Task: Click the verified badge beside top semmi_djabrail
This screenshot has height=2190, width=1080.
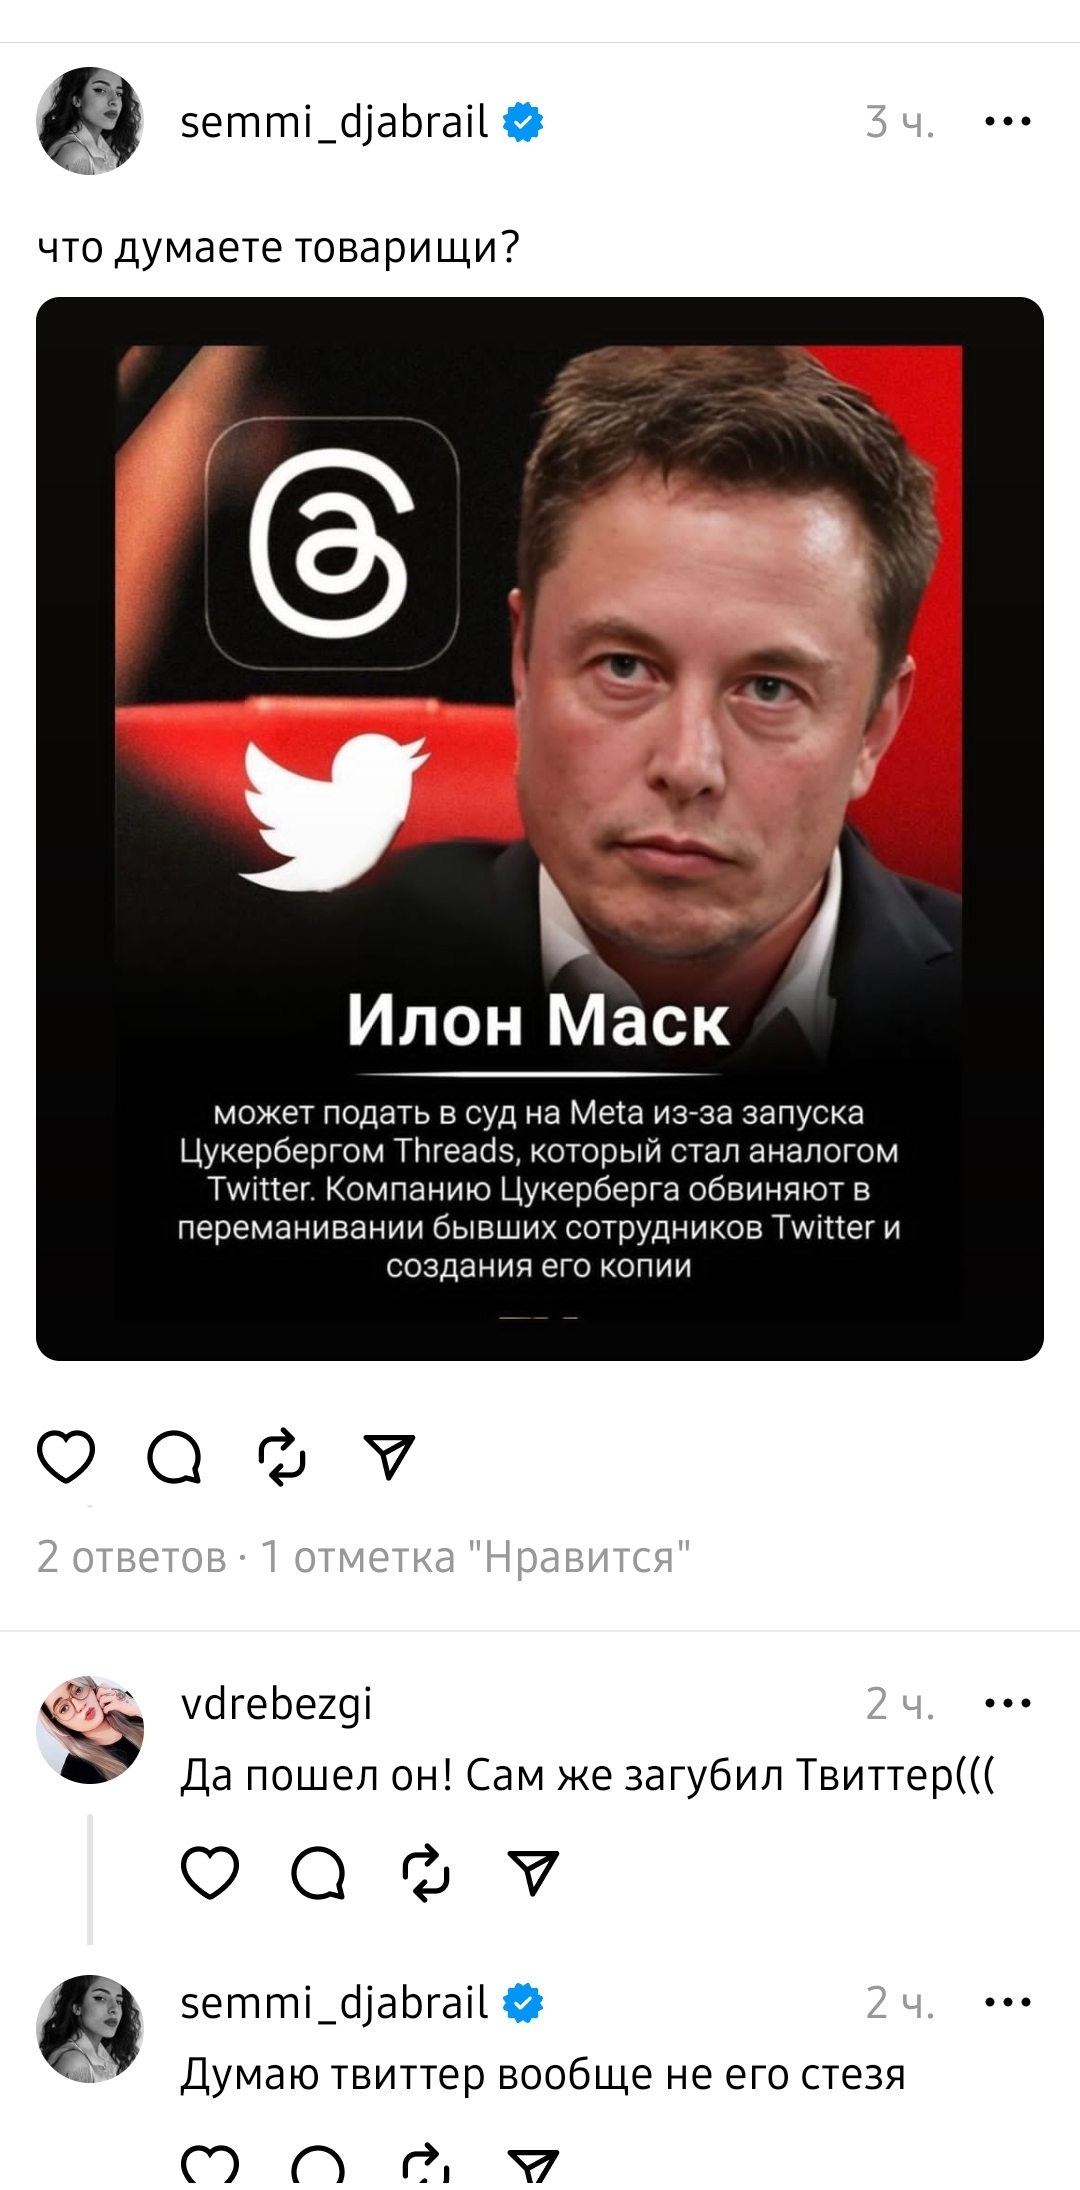Action: click(522, 122)
